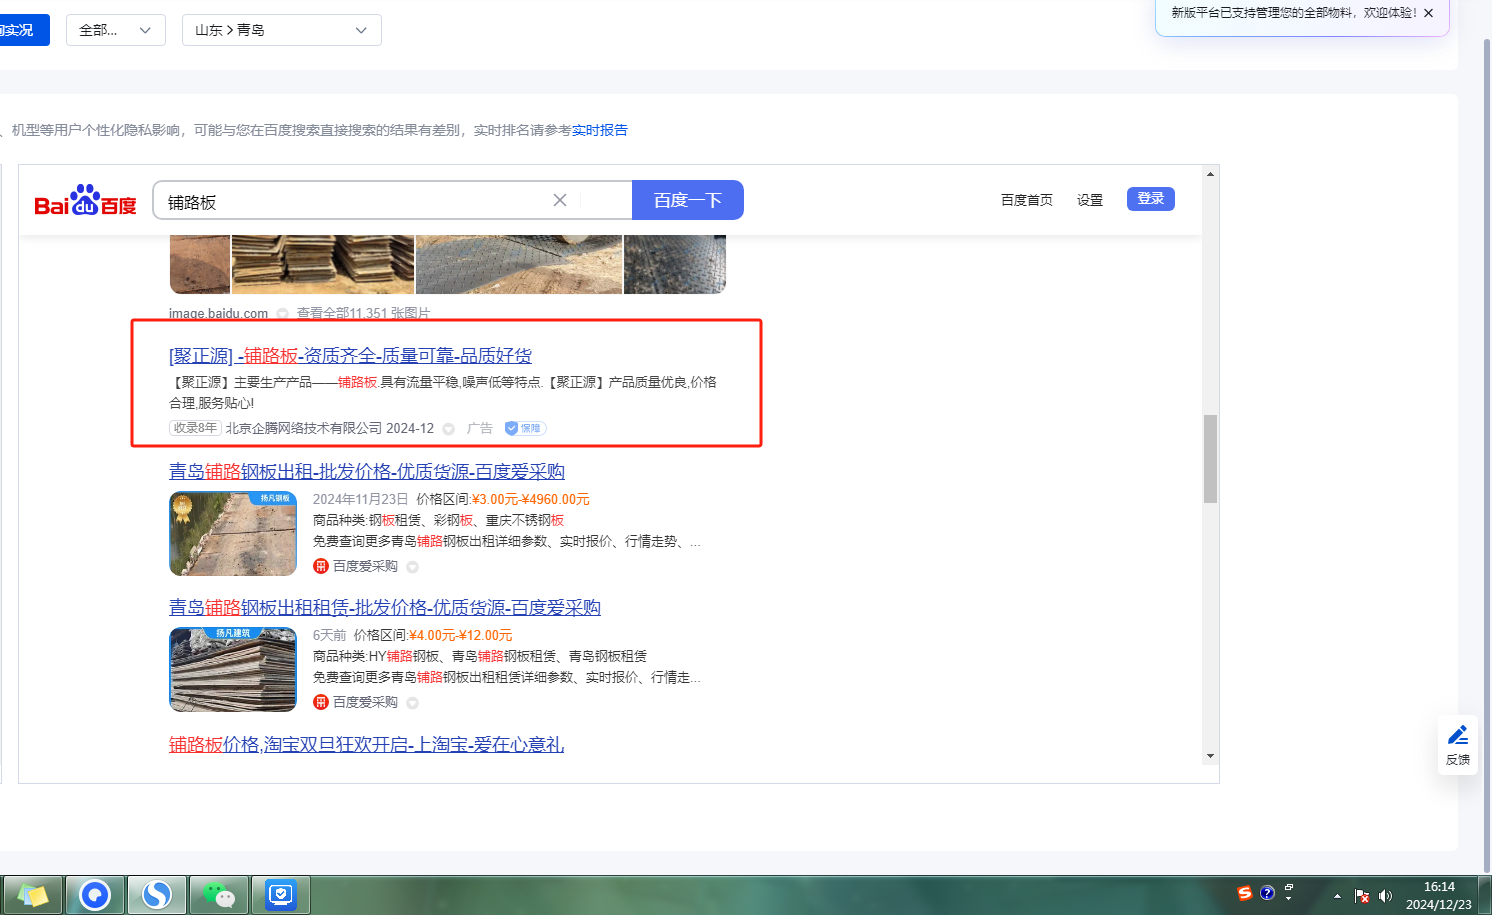Click the price range ¥4.00元-¥12.00元
The height and width of the screenshot is (915, 1492).
tap(461, 635)
